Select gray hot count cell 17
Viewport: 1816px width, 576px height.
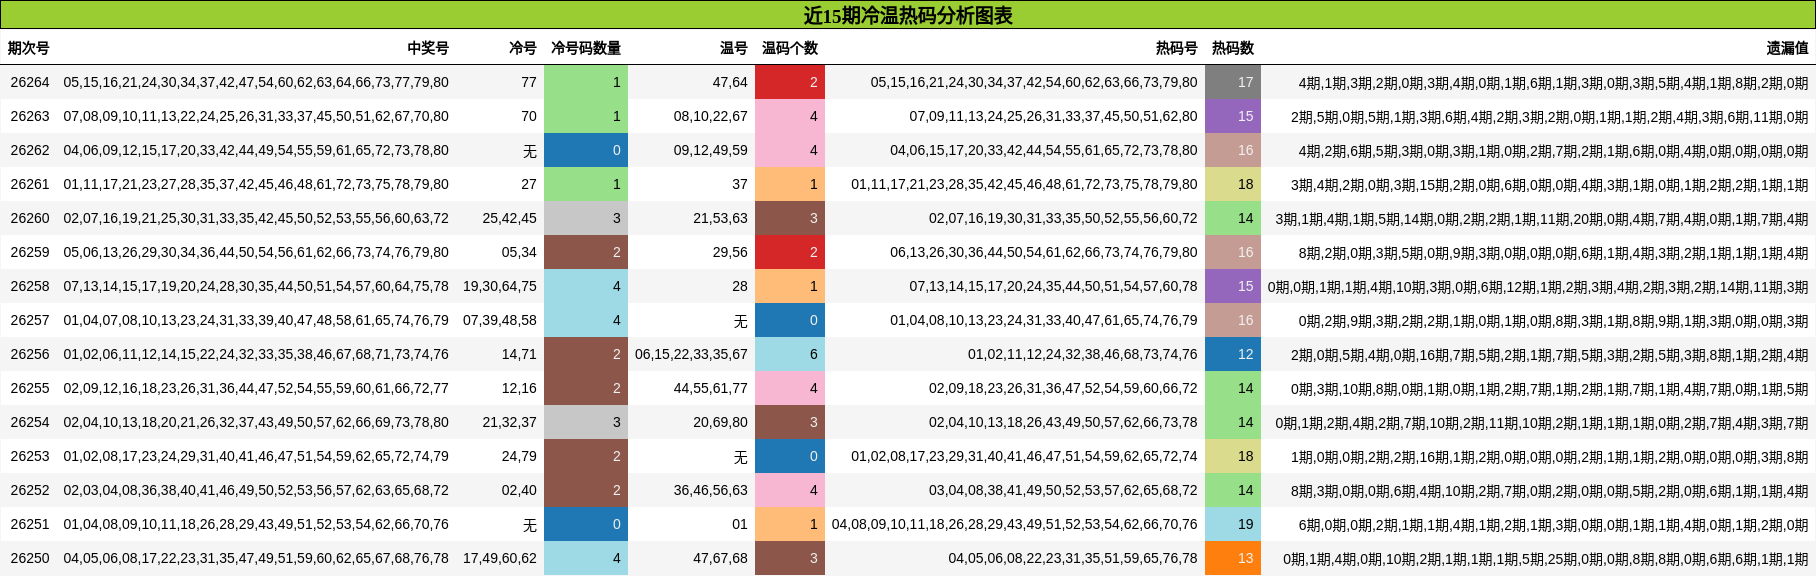click(1233, 82)
